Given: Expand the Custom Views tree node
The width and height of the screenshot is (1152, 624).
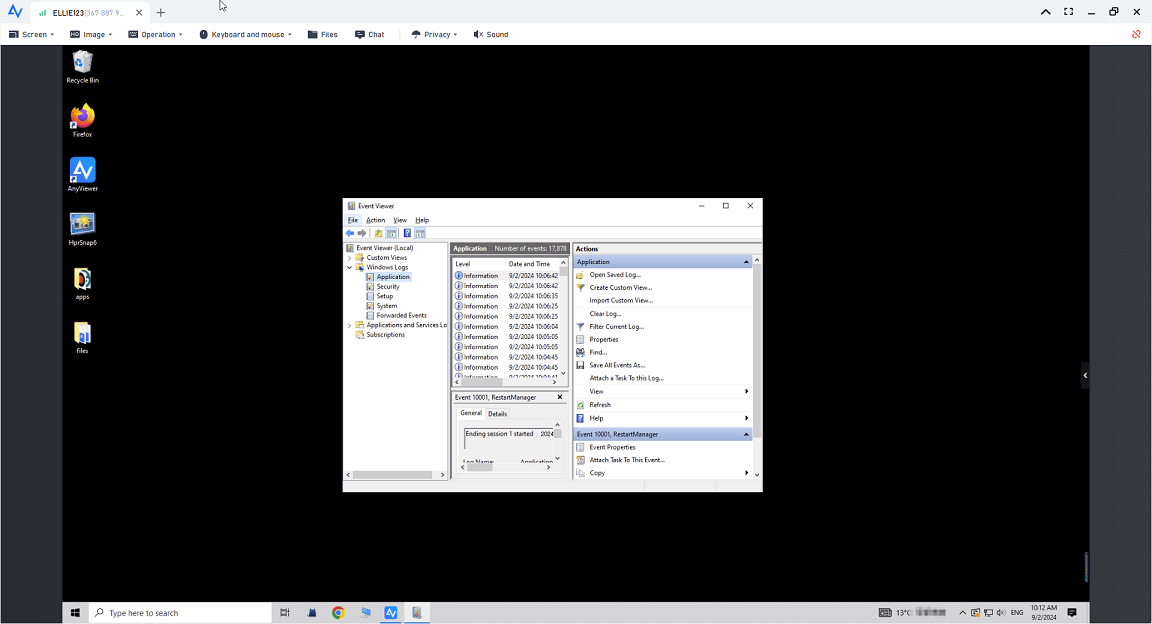Looking at the screenshot, I should (x=349, y=258).
